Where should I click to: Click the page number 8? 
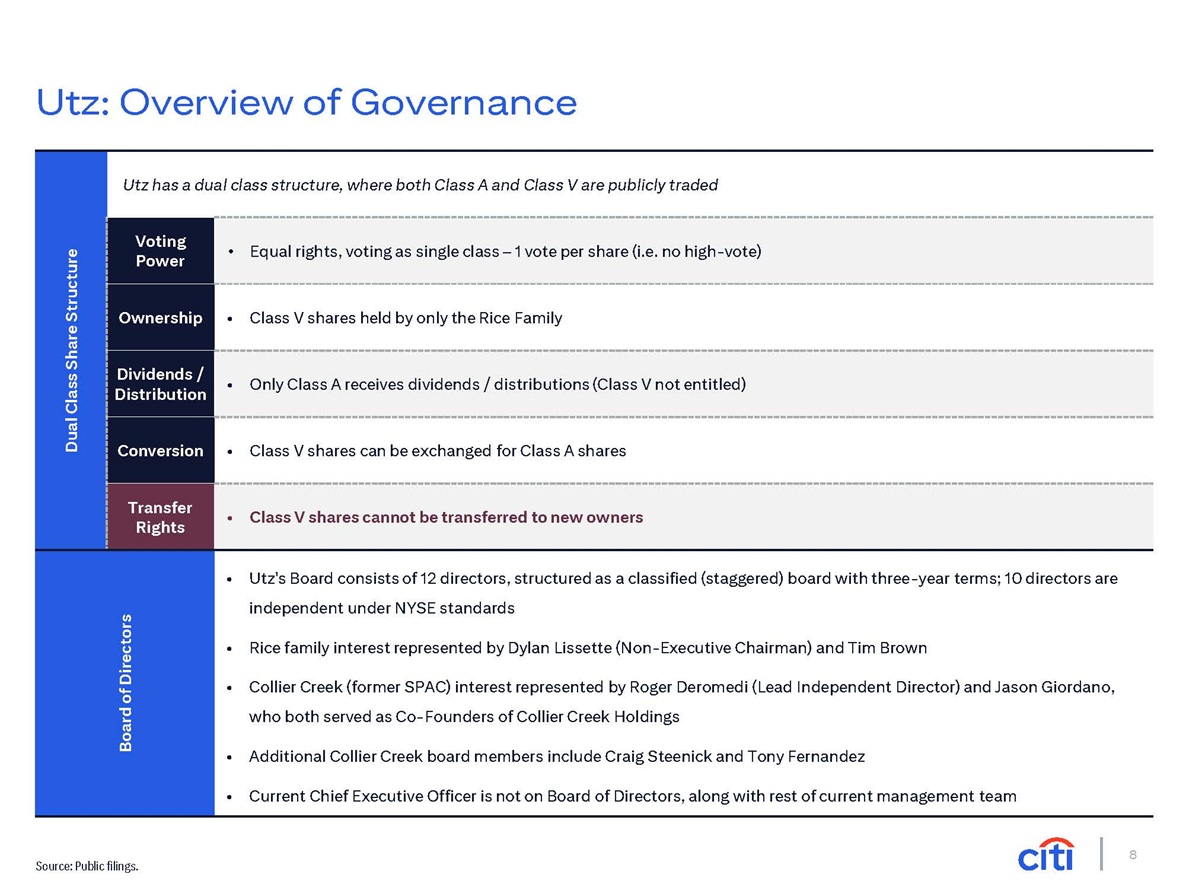pos(1133,854)
